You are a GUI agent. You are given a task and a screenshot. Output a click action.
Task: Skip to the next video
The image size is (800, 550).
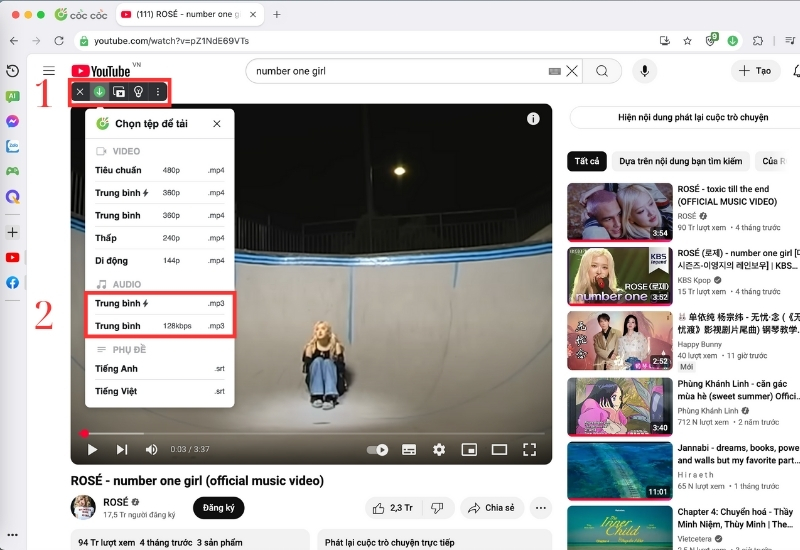tap(121, 449)
